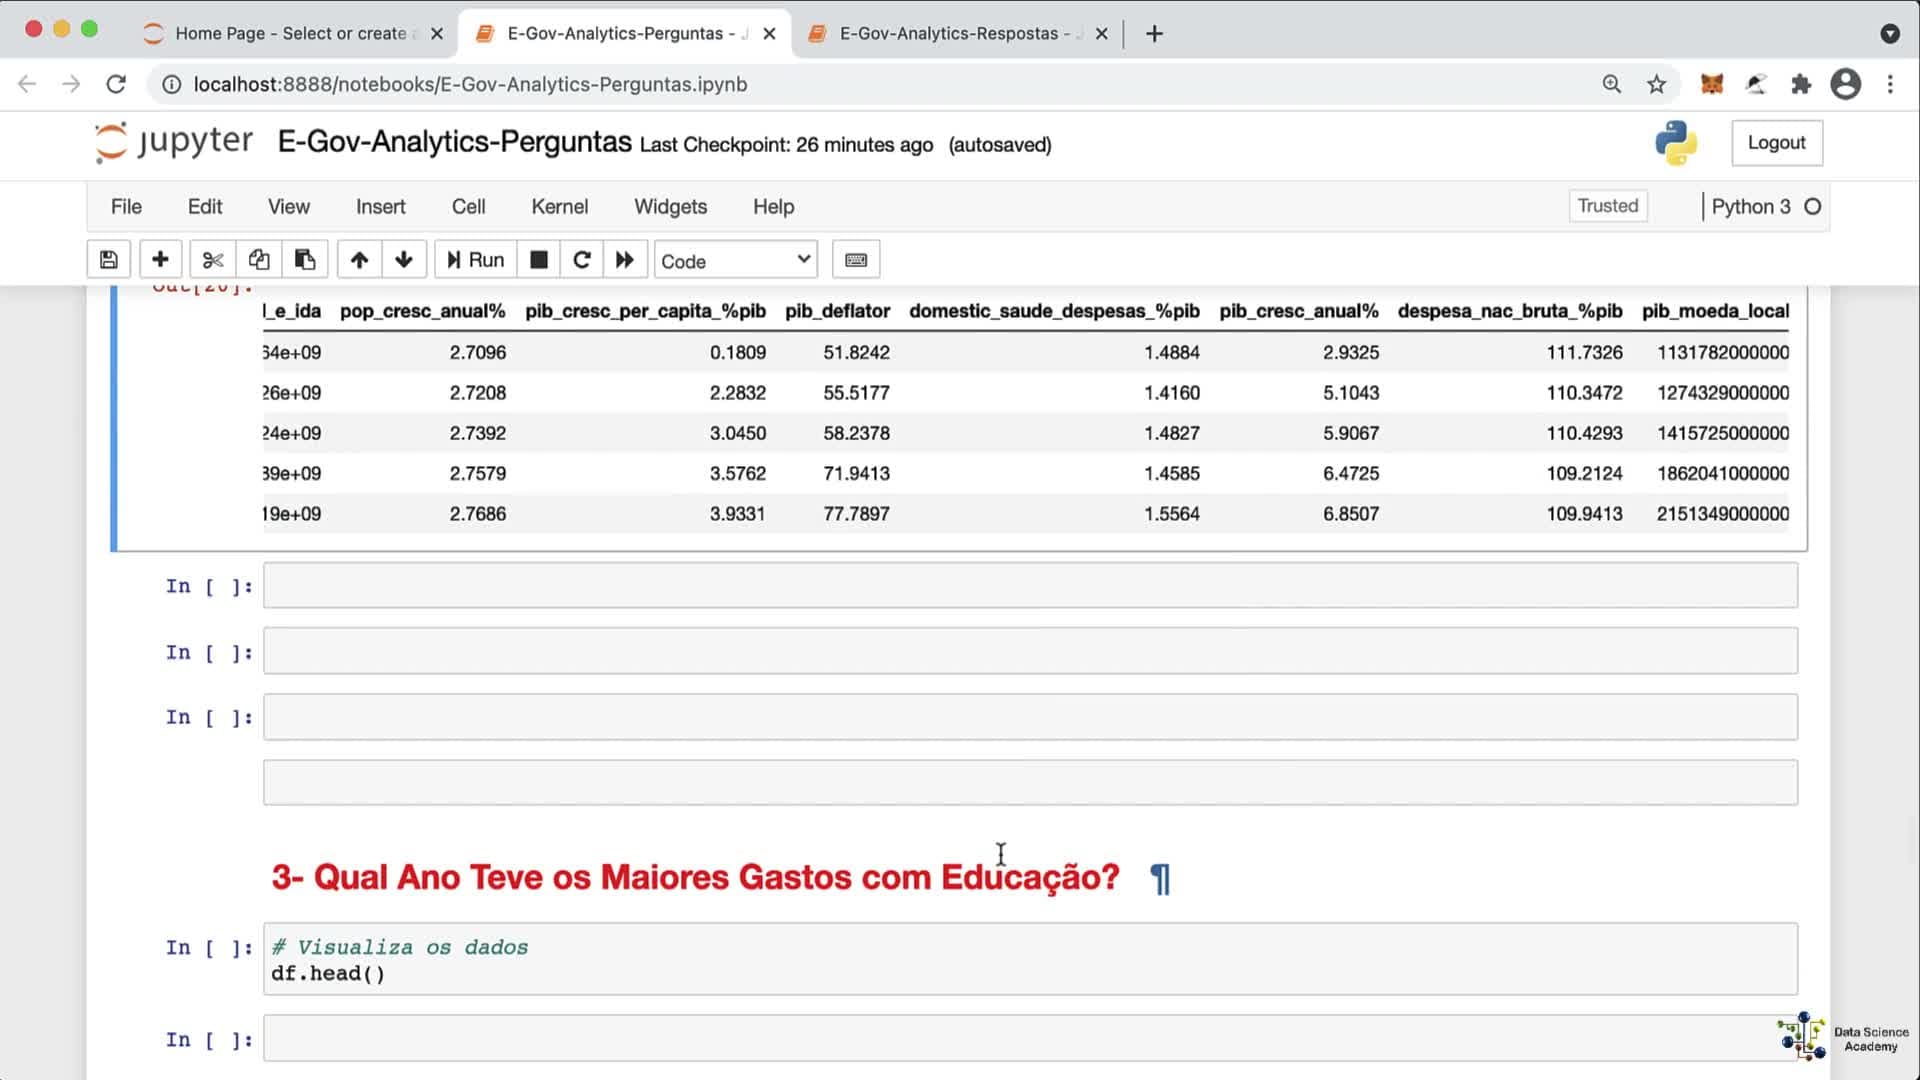Image resolution: width=1920 pixels, height=1080 pixels.
Task: Bookmark this page with the star icon
Action: tap(1657, 84)
